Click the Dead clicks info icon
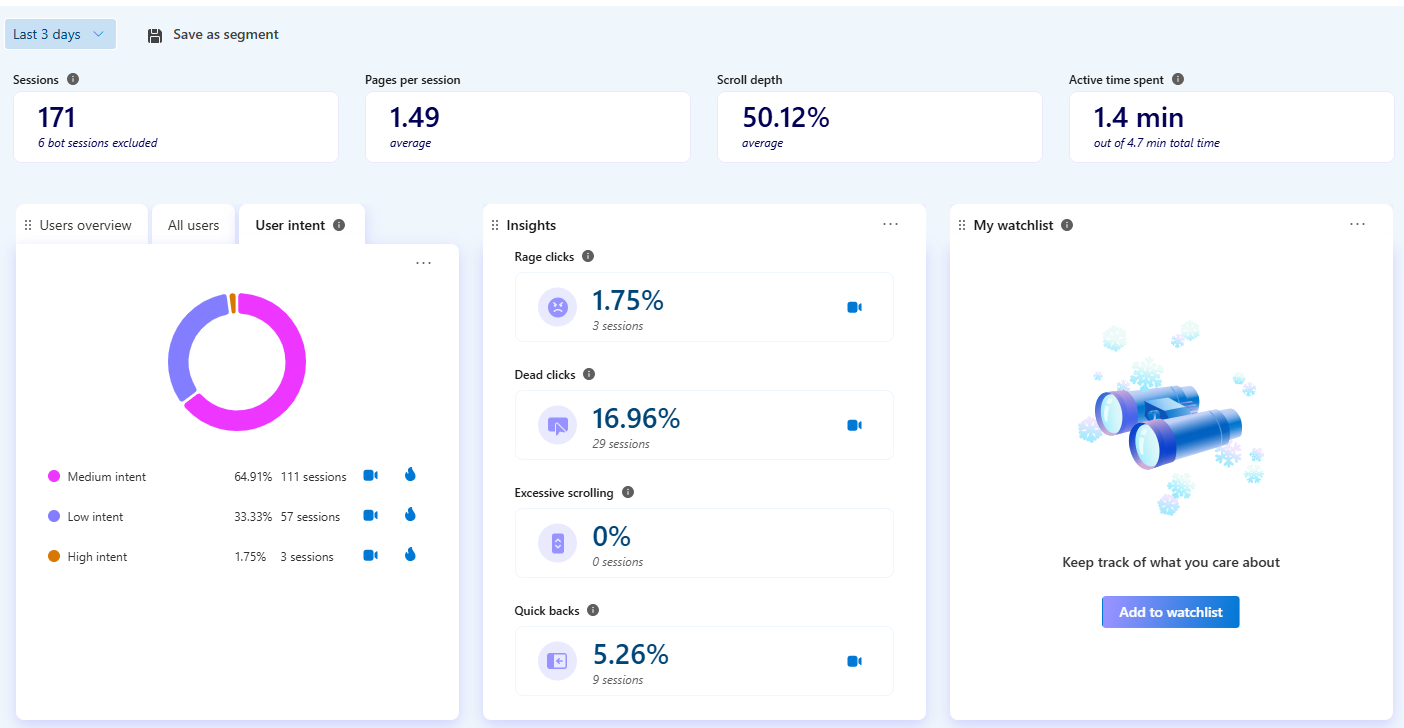 pos(588,374)
